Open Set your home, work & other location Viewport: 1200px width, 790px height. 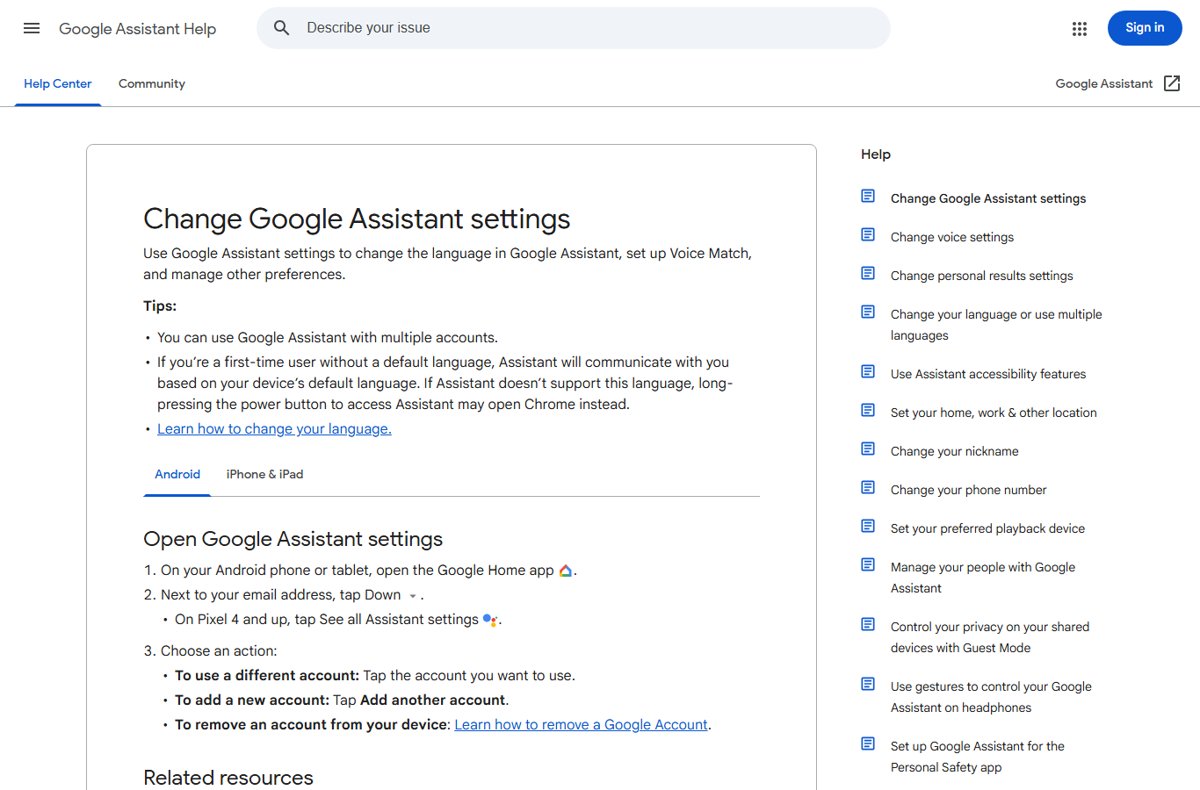click(994, 413)
